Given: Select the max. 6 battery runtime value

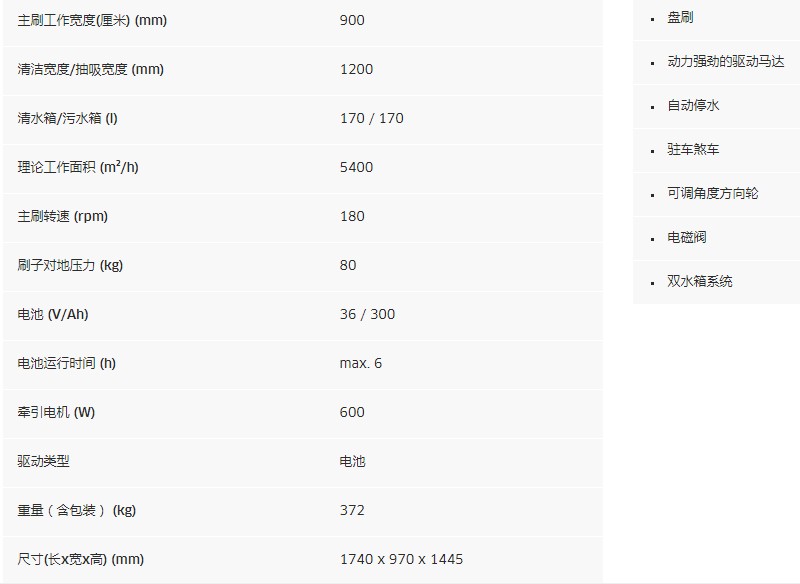Looking at the screenshot, I should click(x=361, y=363).
